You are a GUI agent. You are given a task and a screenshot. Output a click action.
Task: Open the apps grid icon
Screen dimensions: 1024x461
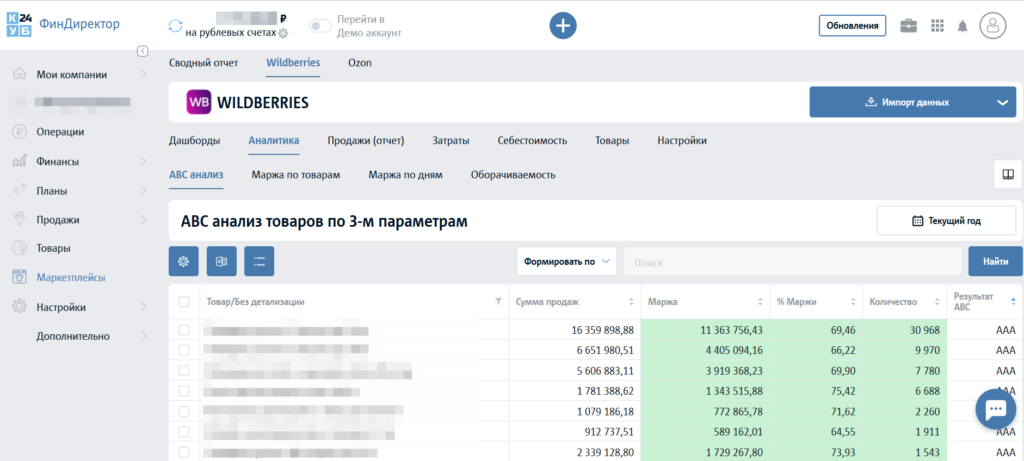(x=937, y=25)
